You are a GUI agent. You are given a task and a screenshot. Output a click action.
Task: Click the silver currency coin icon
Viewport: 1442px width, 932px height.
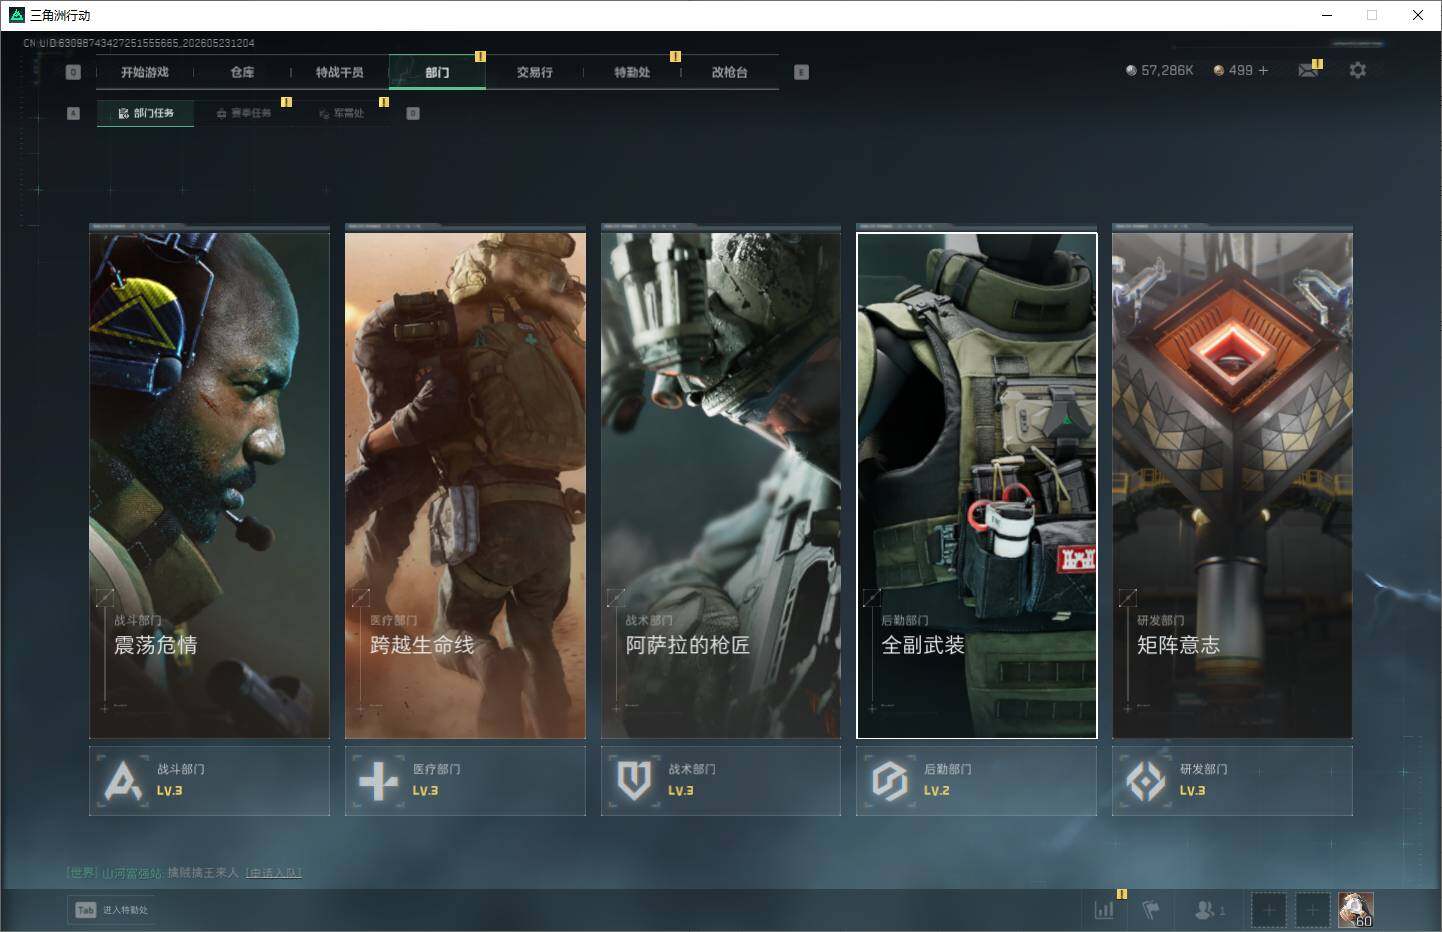[x=1131, y=71]
